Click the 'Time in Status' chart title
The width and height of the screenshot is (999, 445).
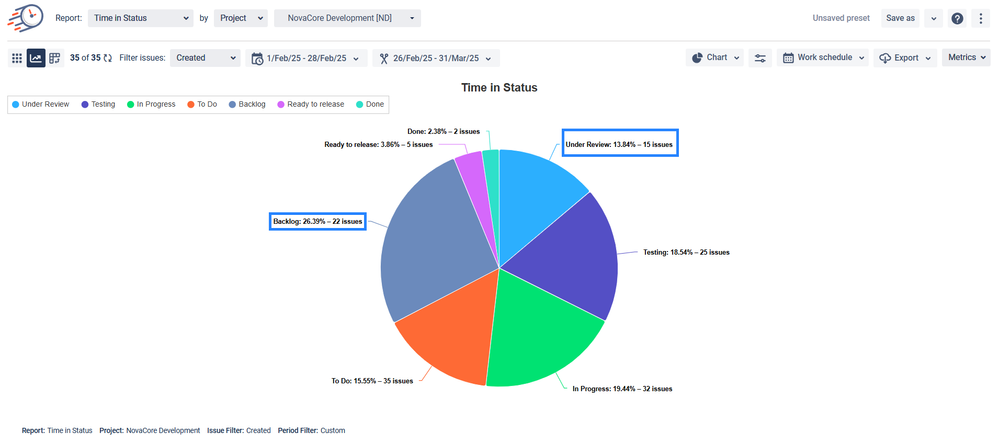[500, 88]
